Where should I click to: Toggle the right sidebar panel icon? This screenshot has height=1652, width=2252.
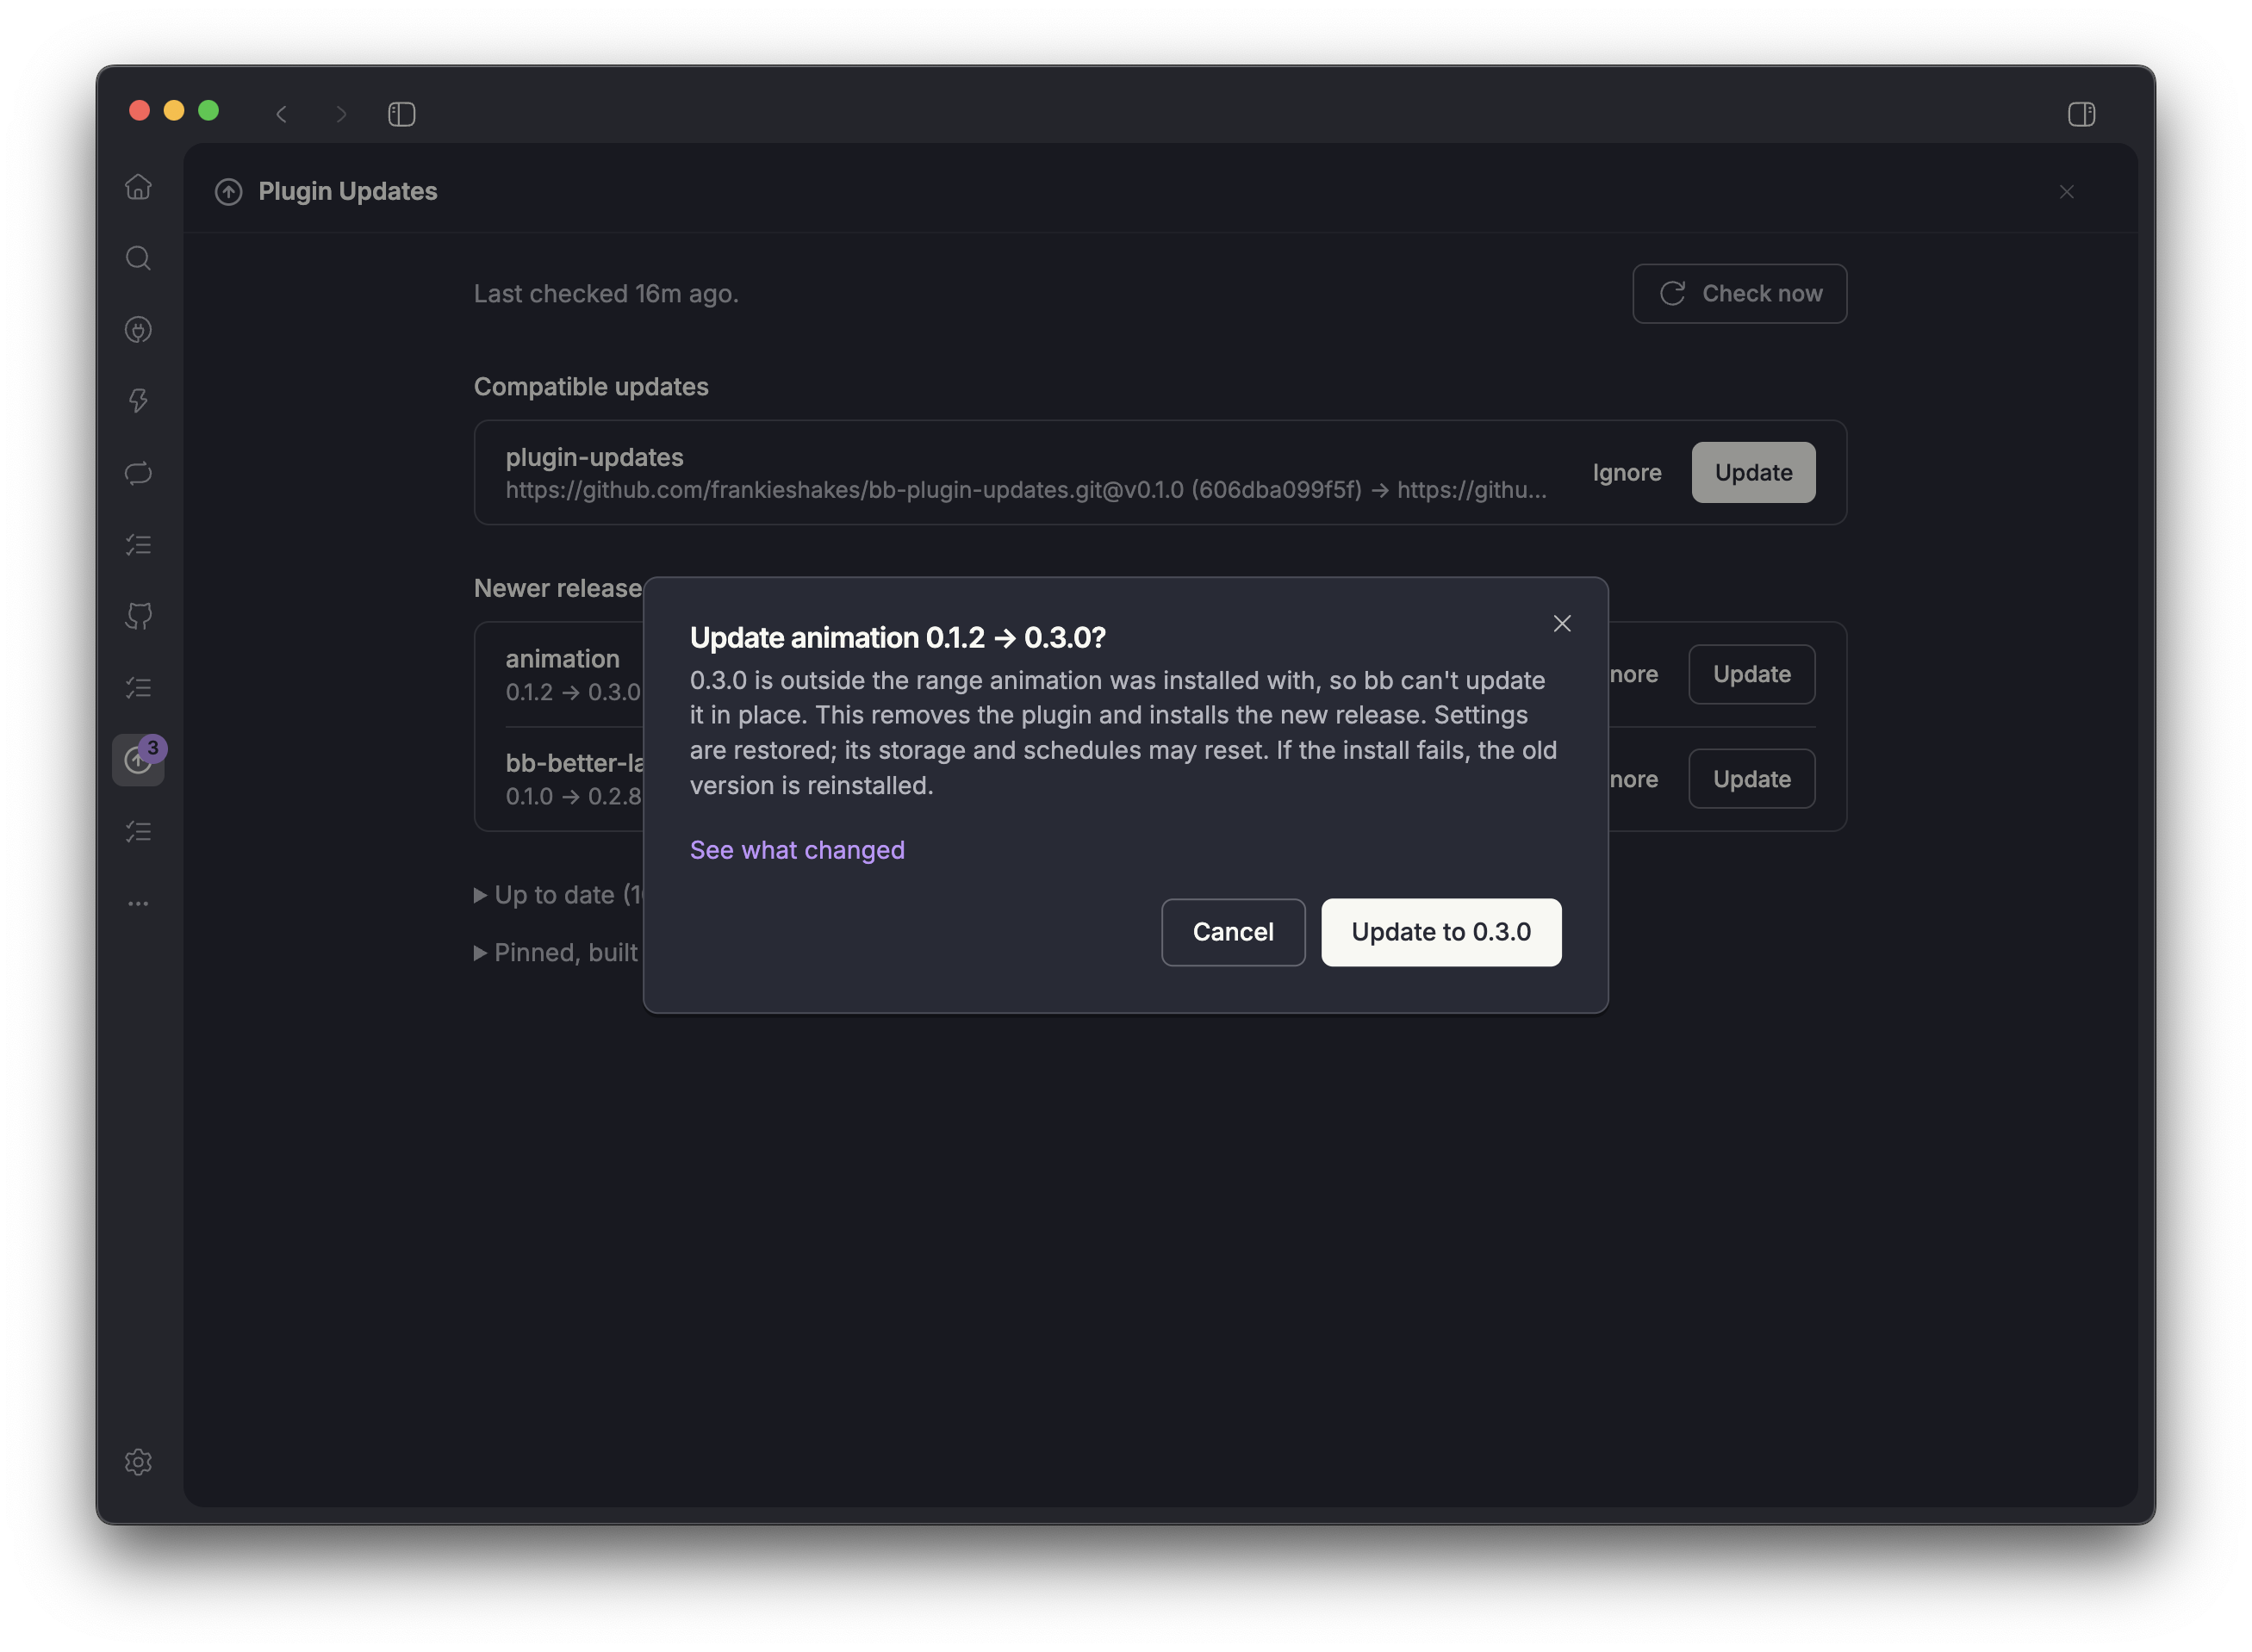[2081, 114]
